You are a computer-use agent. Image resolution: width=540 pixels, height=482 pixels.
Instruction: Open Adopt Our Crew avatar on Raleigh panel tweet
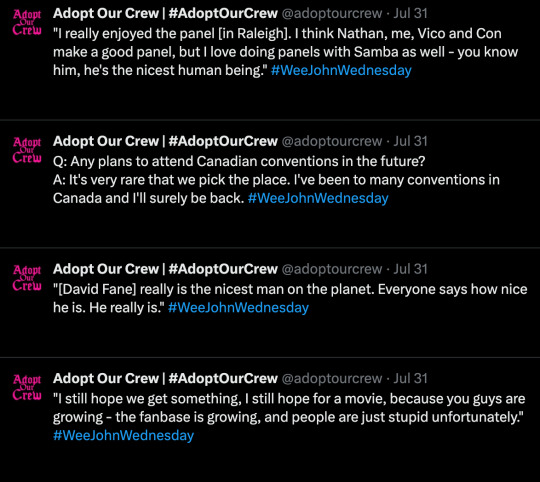(27, 22)
